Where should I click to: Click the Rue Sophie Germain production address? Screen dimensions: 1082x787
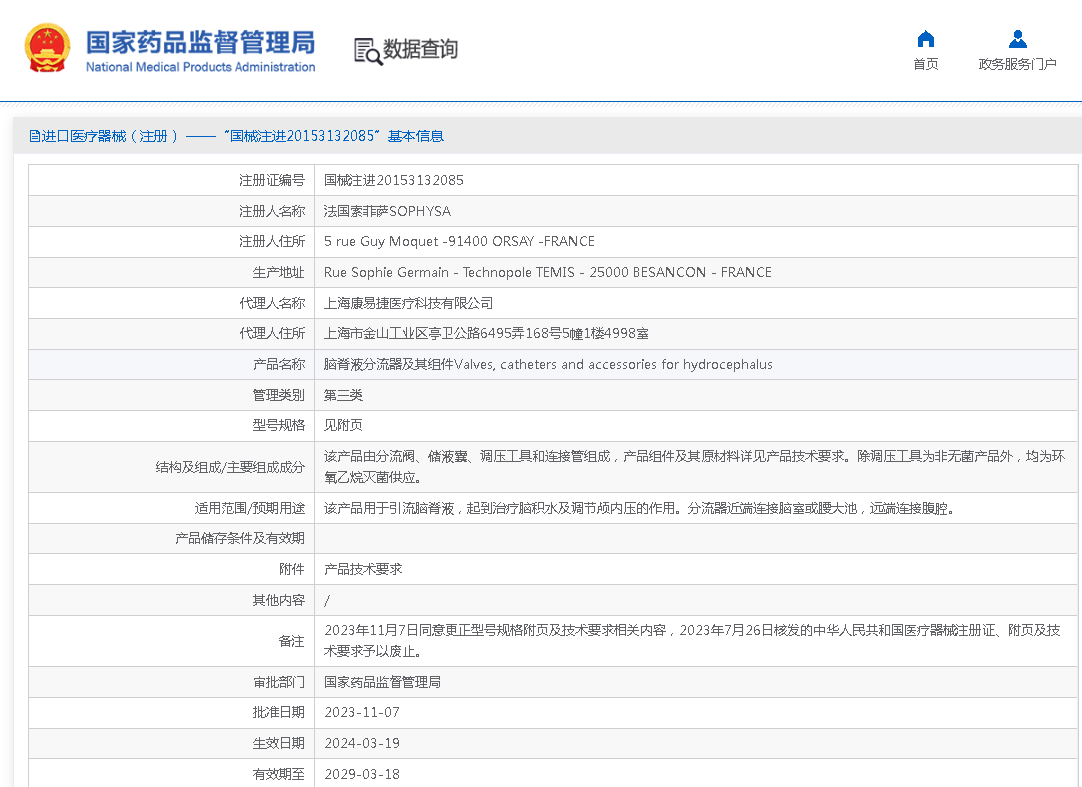point(547,272)
